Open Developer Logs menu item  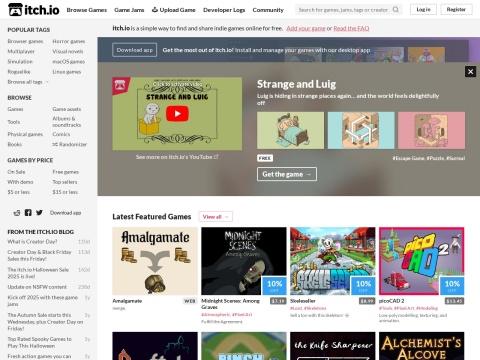pyautogui.click(x=224, y=10)
